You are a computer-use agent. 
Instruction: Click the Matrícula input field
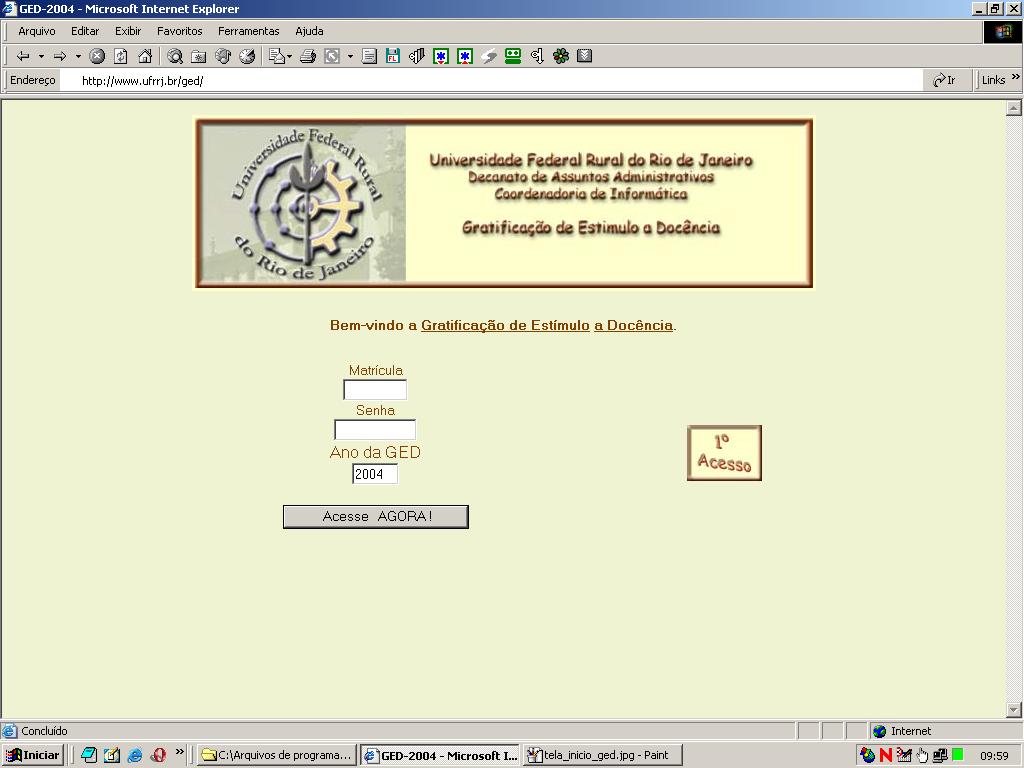point(375,390)
